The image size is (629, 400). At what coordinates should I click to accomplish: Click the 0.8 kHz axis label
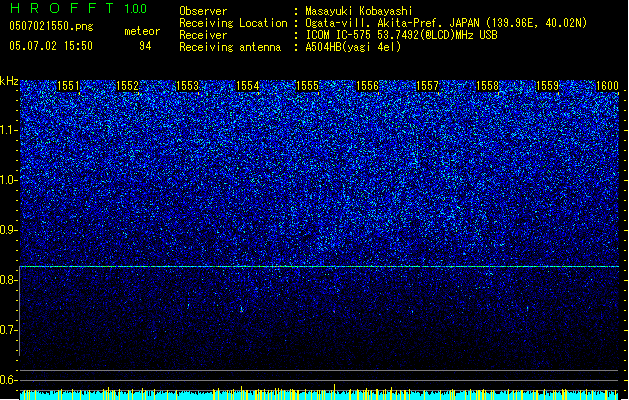tap(9, 280)
